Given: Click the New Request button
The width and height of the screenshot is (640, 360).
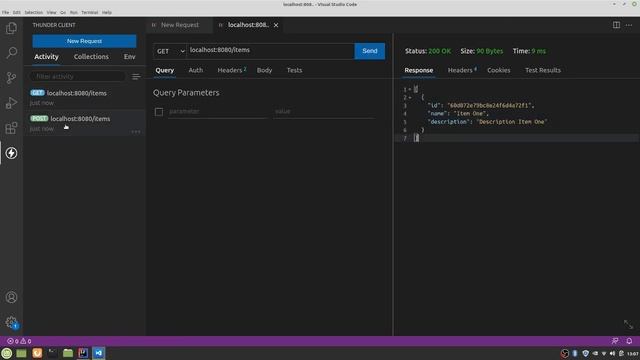Looking at the screenshot, I should [84, 41].
